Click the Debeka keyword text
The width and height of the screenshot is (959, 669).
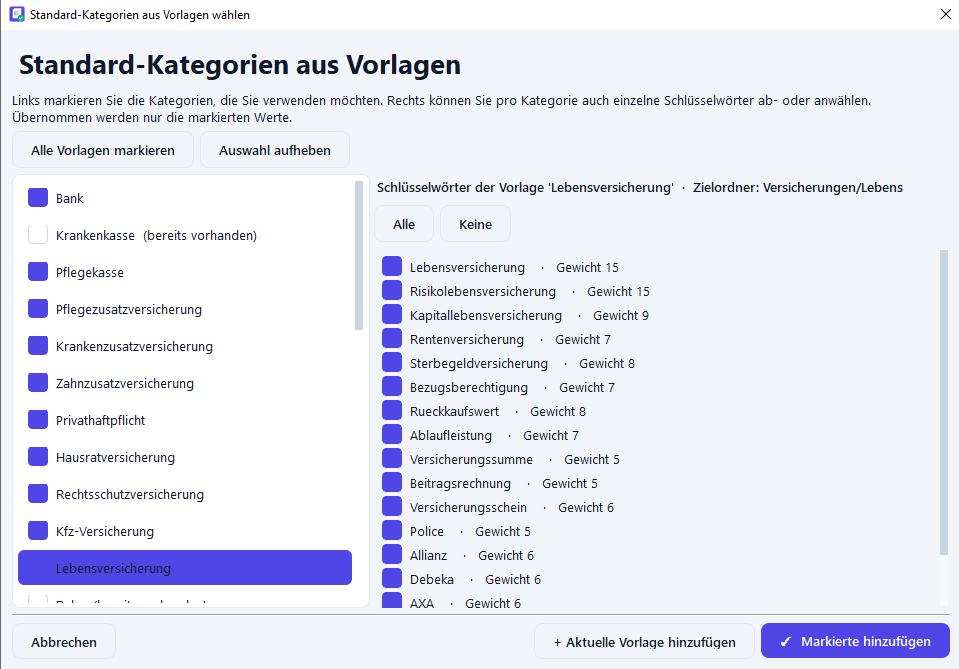coord(432,579)
